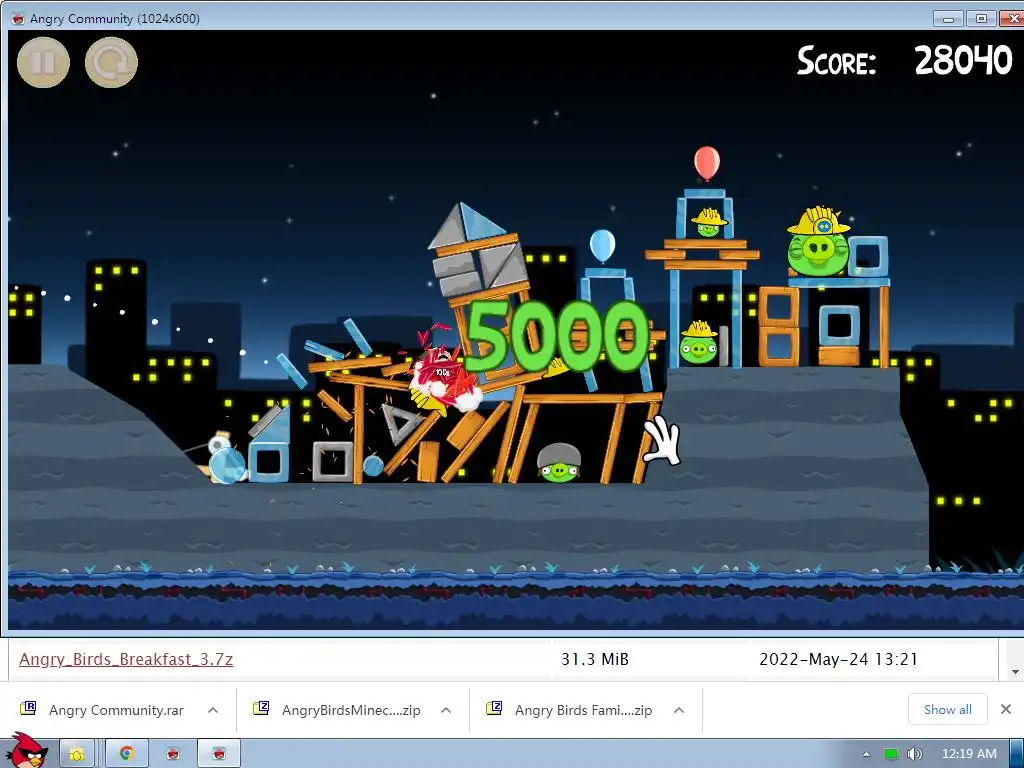Viewport: 1024px width, 768px height.
Task: Close the downloads bar
Action: [x=1006, y=709]
